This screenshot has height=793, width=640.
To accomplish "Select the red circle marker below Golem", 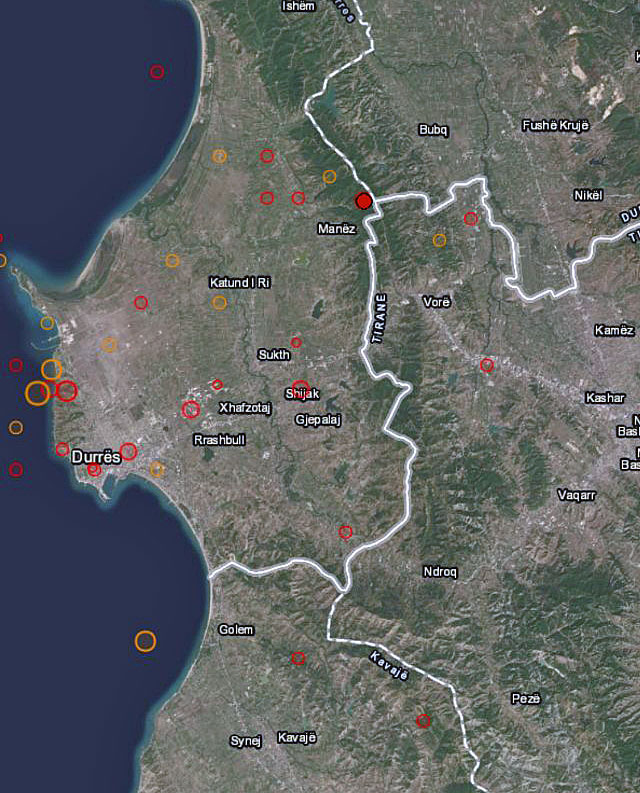I will click(298, 658).
